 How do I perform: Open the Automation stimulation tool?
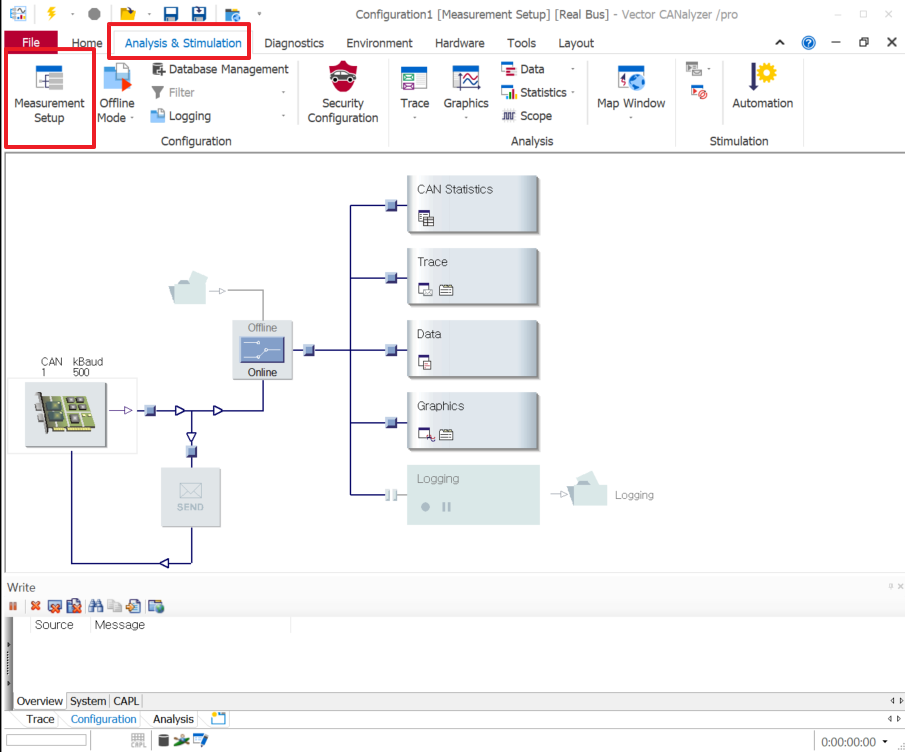762,87
